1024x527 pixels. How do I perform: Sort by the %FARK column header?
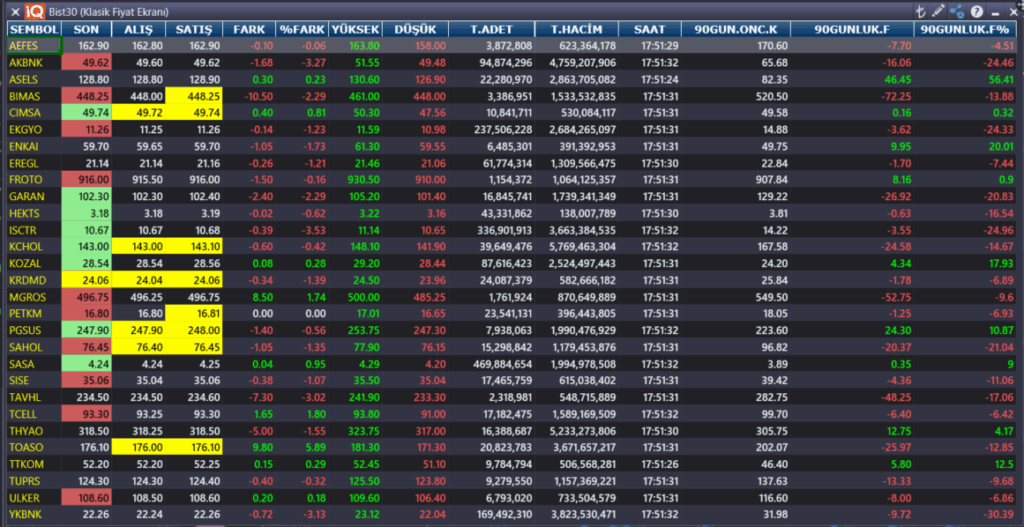click(302, 29)
